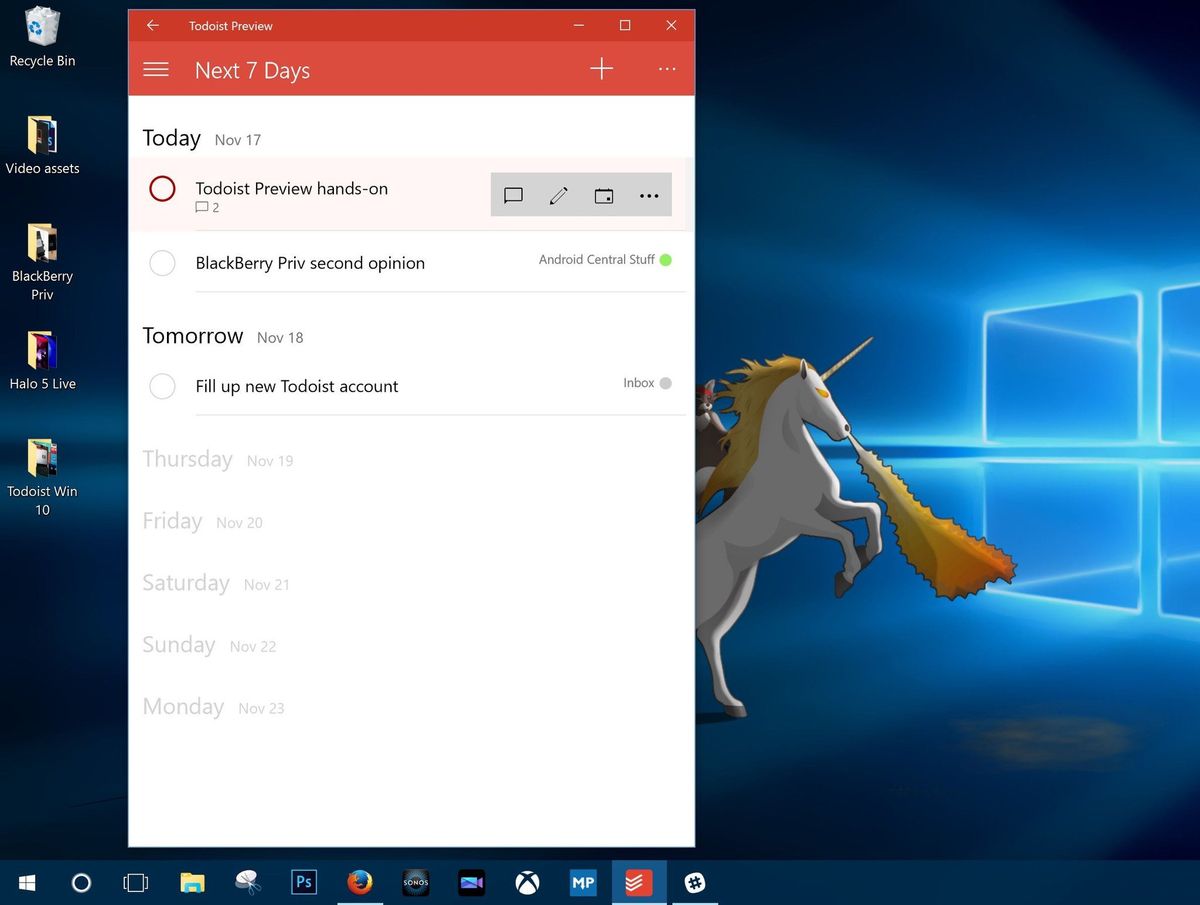Open the Windows Start menu
The image size is (1200, 905).
(26, 882)
